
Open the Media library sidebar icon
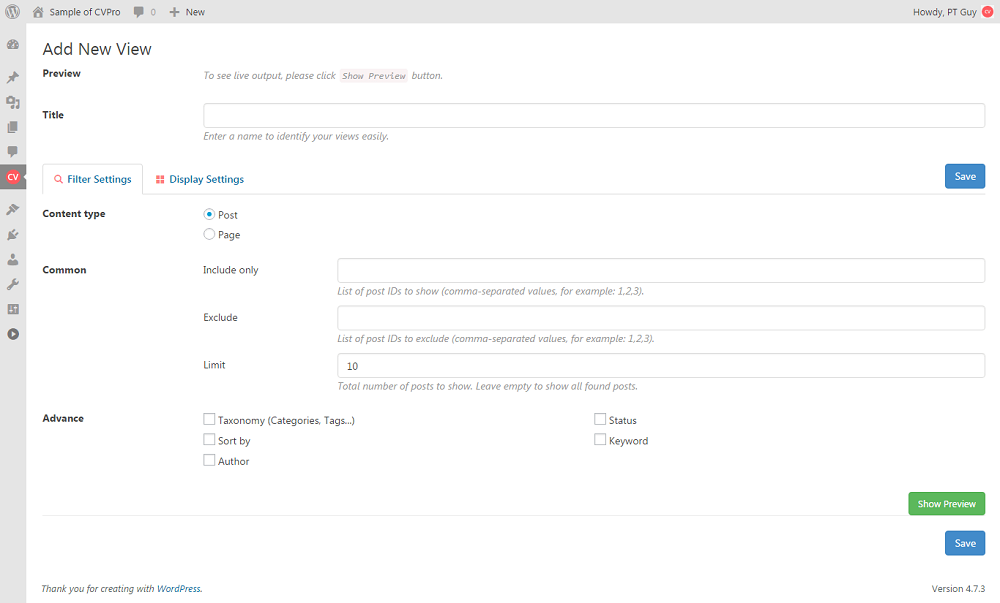(x=13, y=102)
